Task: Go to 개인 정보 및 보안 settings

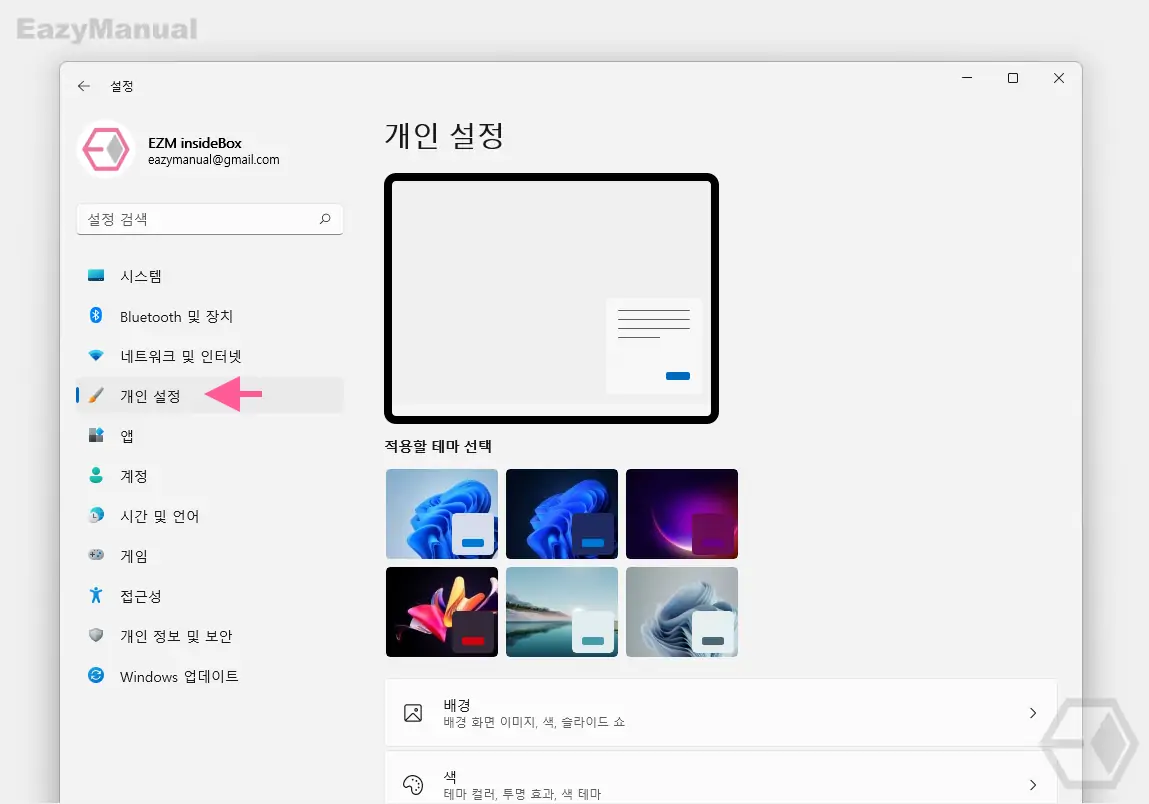Action: click(x=210, y=635)
